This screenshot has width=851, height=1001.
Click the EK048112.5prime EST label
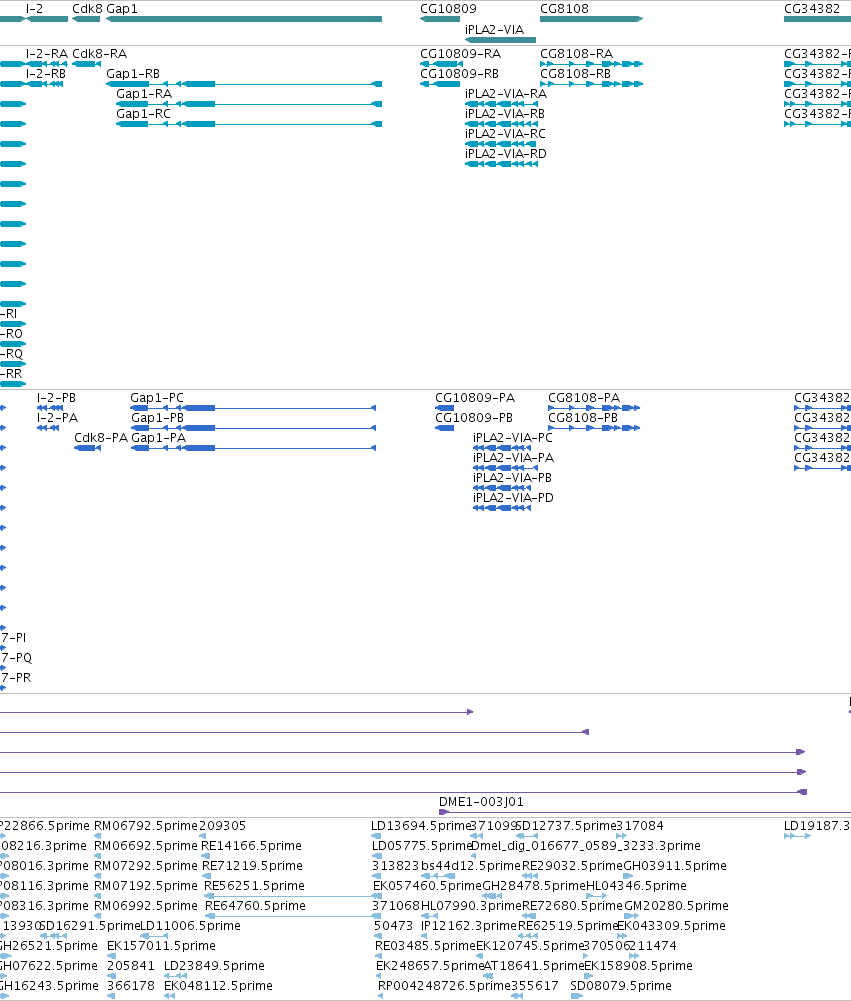coord(218,986)
